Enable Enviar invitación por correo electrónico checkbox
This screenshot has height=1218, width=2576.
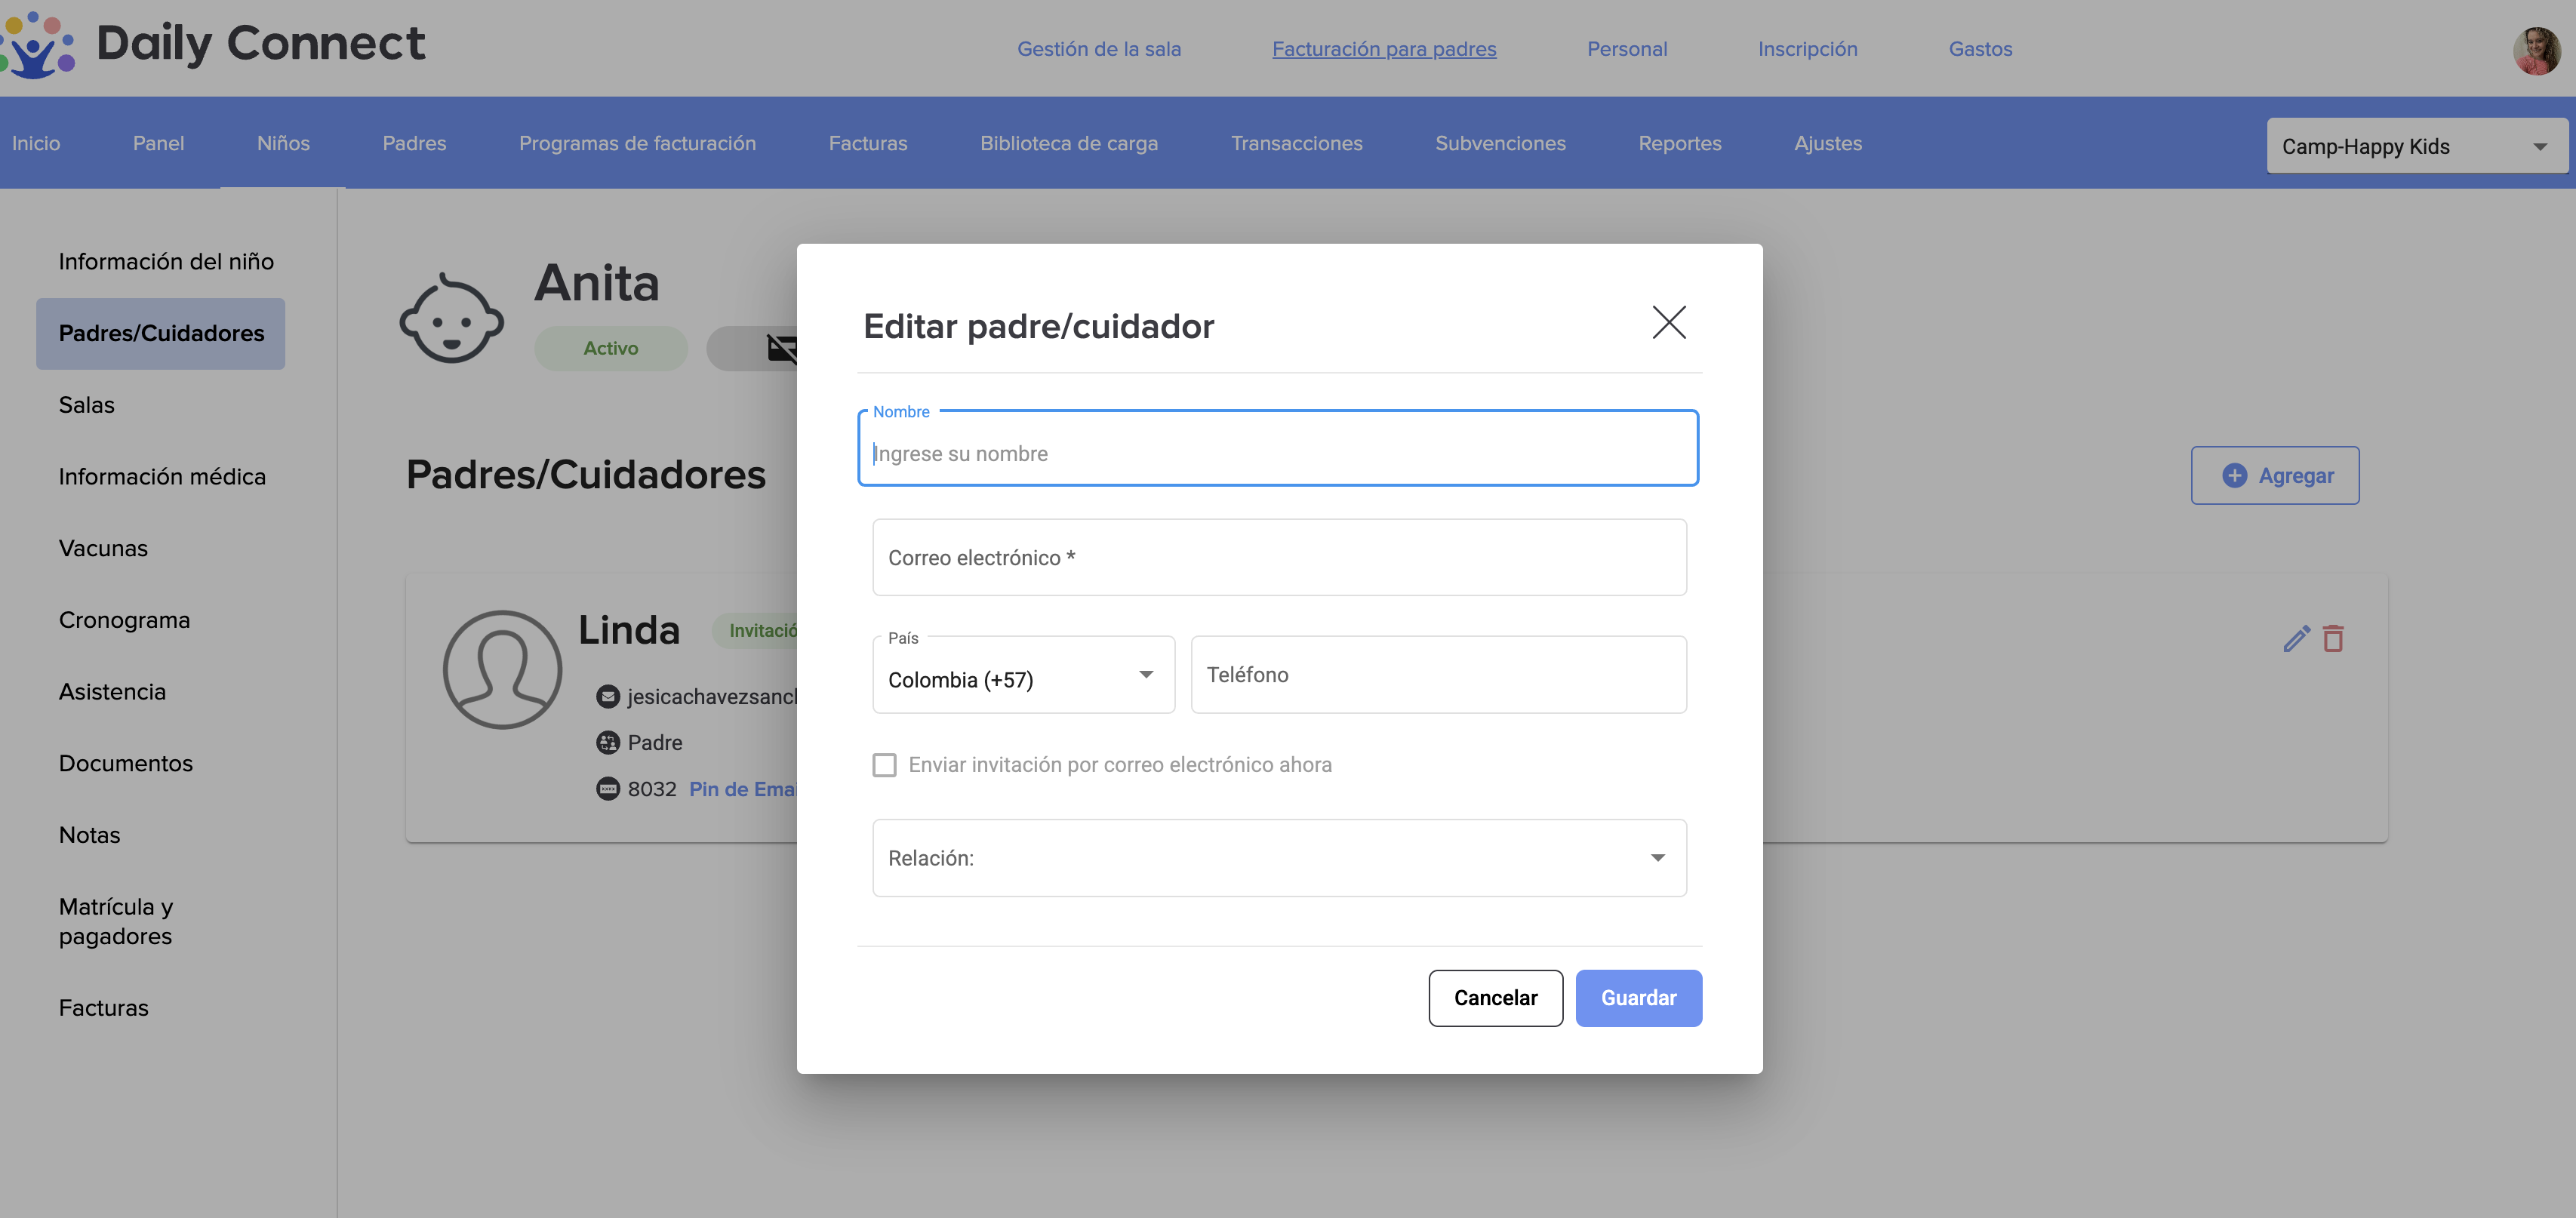tap(884, 765)
